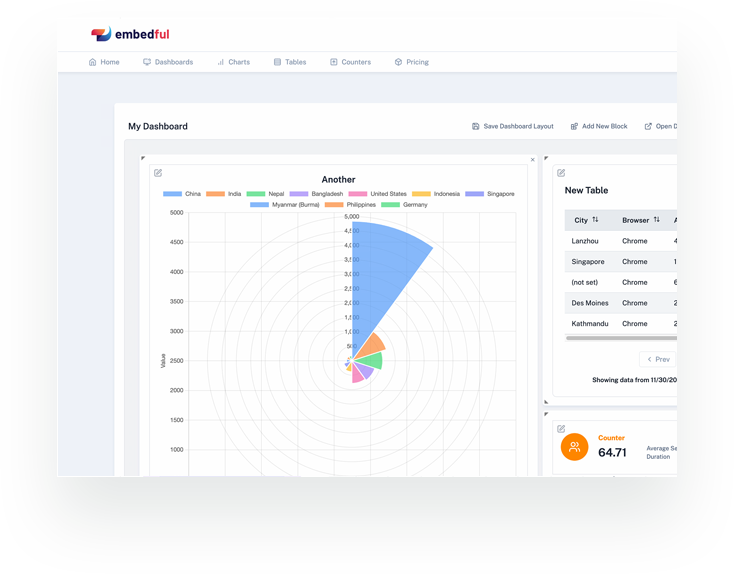The height and width of the screenshot is (574, 734).
Task: Click Add New Block button
Action: point(599,127)
